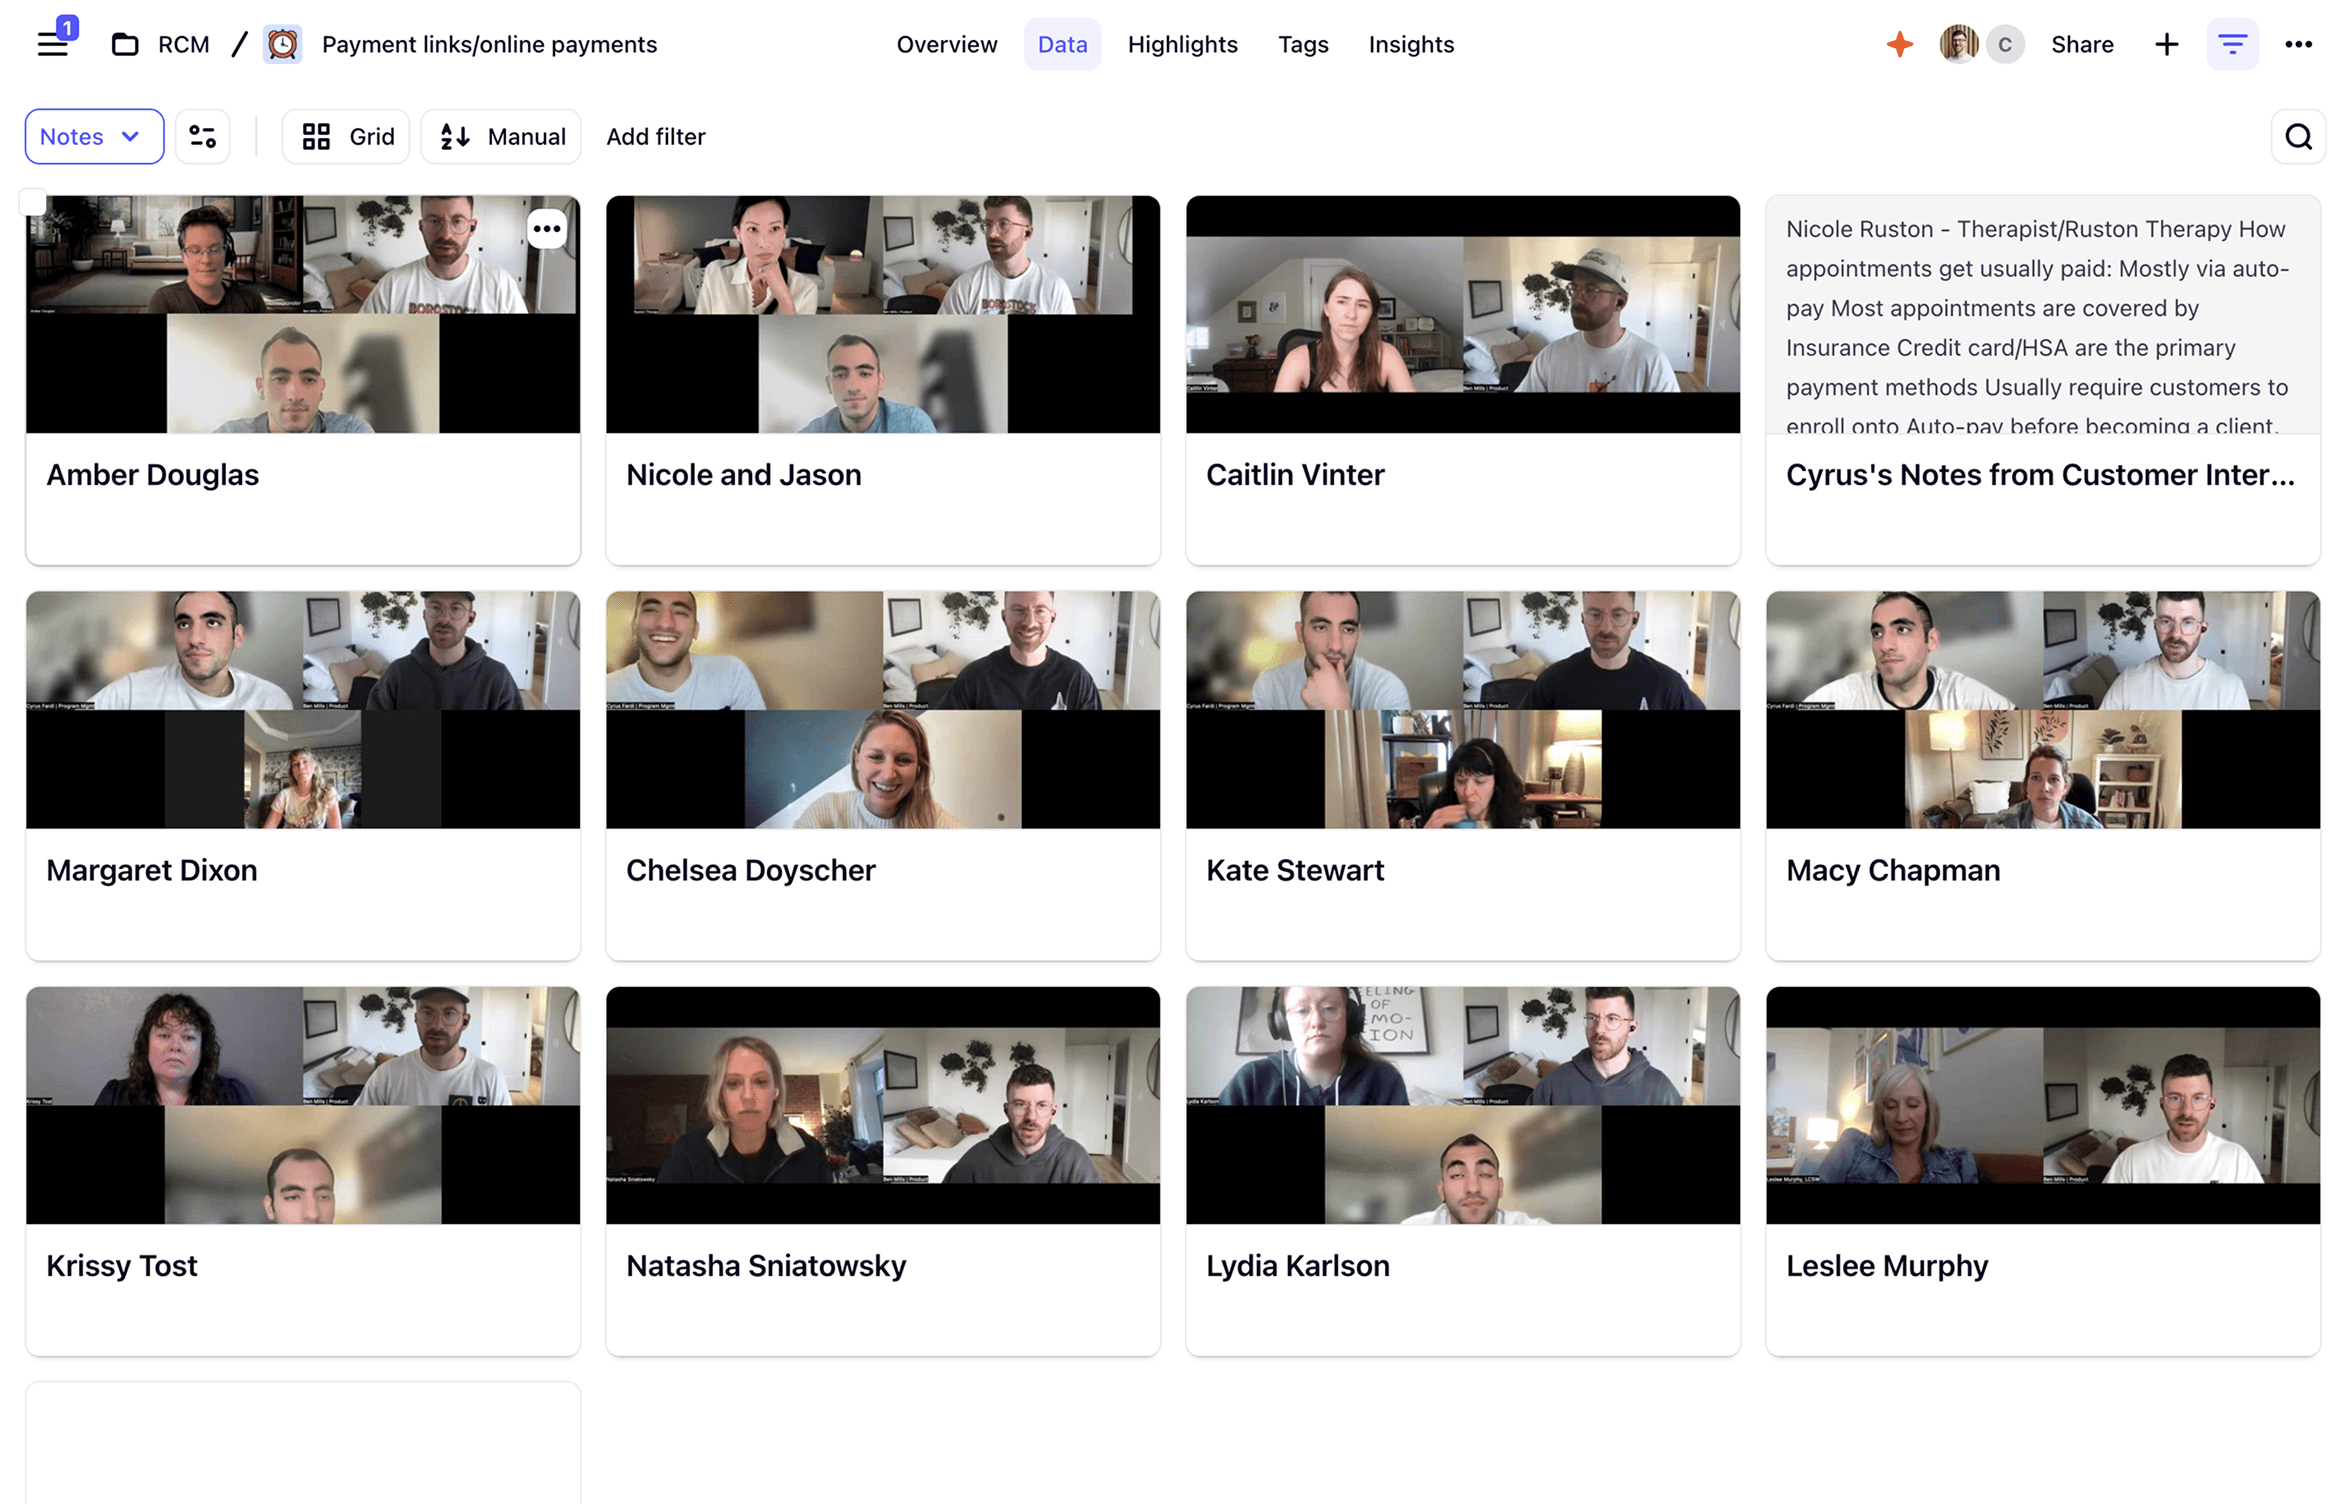2350x1504 pixels.
Task: Switch to the Insights tab
Action: [x=1410, y=44]
